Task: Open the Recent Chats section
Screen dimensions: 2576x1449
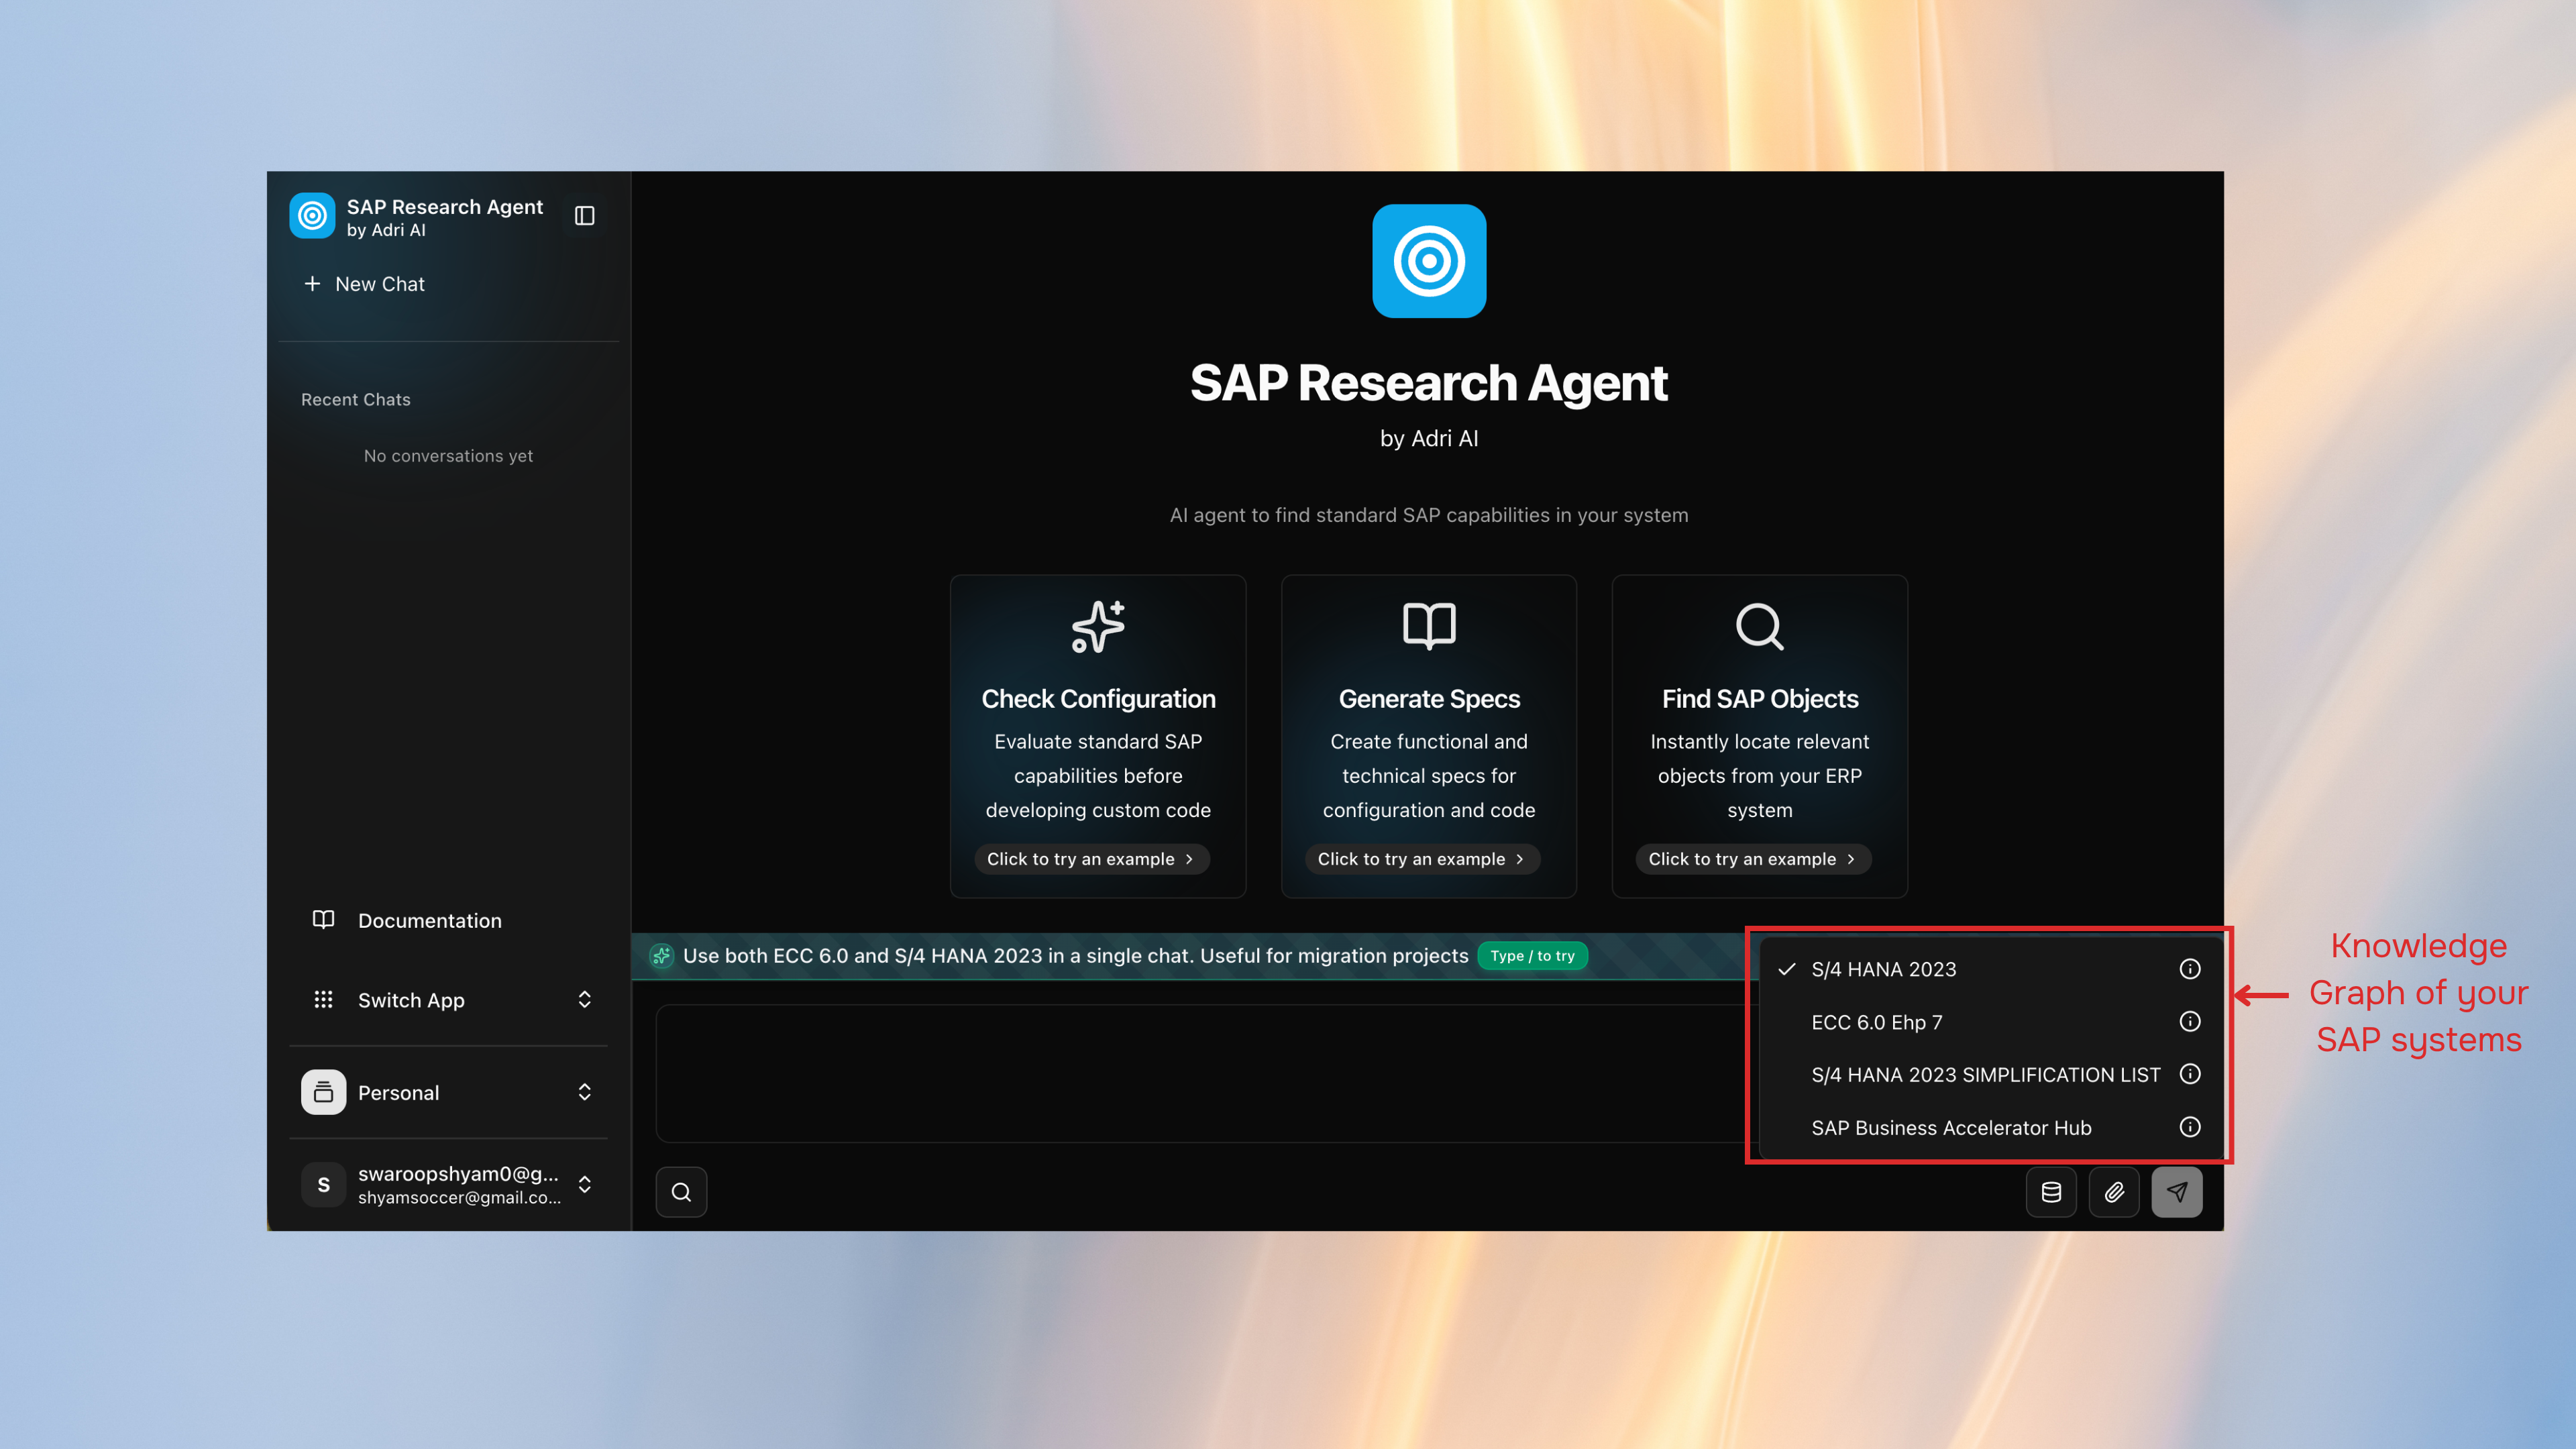Action: [x=355, y=399]
